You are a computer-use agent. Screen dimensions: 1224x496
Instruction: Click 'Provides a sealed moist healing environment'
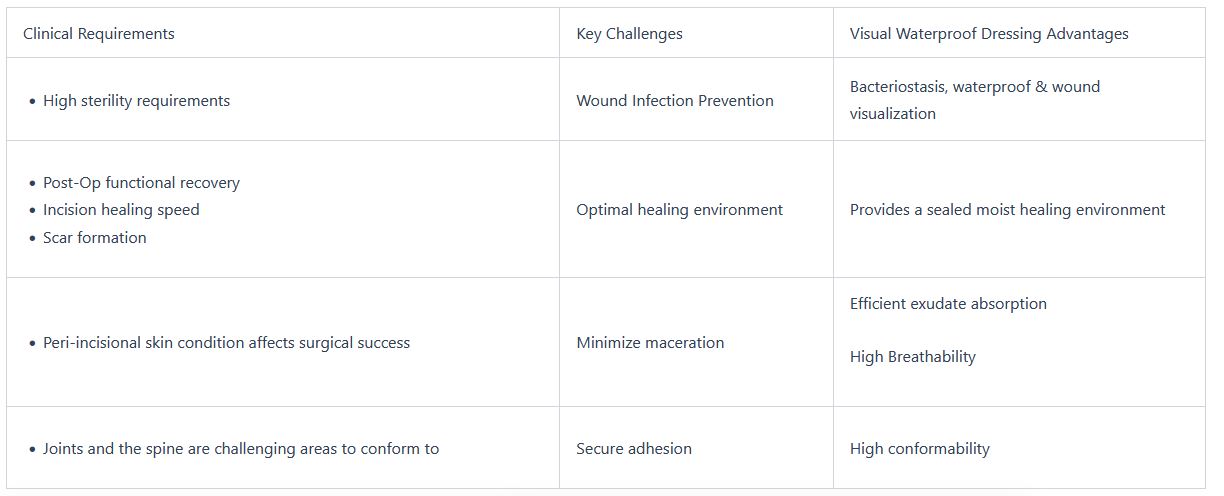tap(1007, 210)
